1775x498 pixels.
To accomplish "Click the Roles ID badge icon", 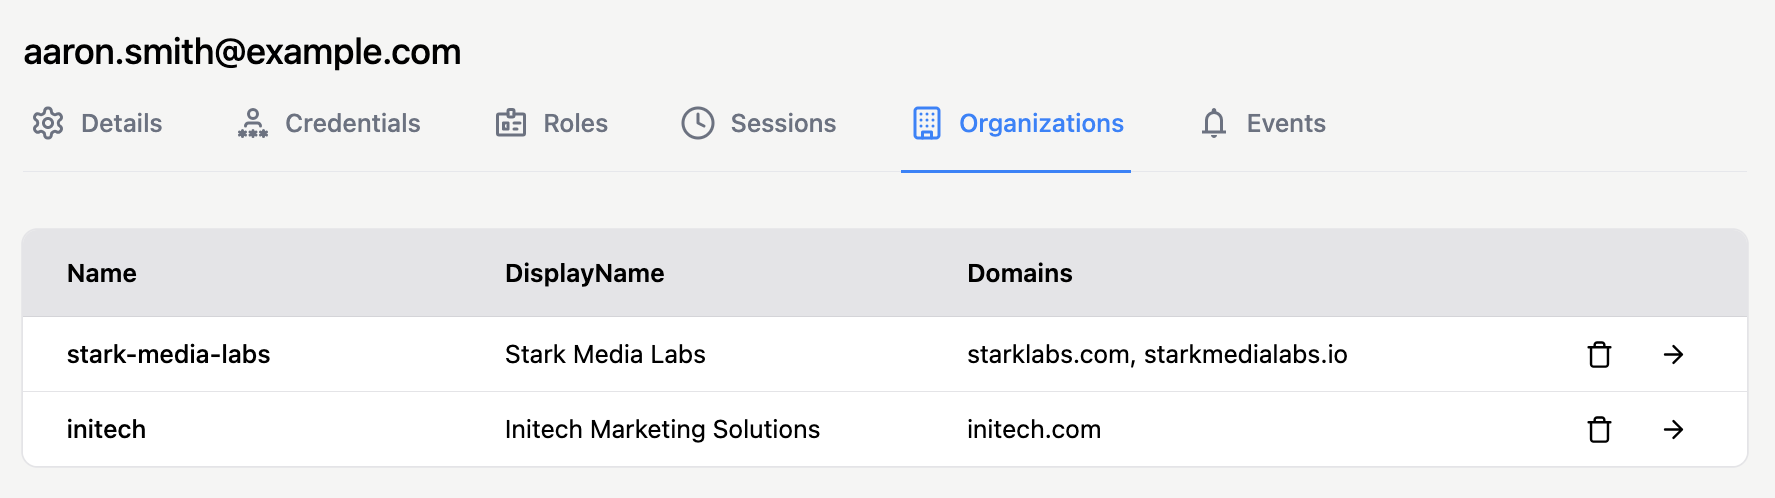I will pos(511,123).
